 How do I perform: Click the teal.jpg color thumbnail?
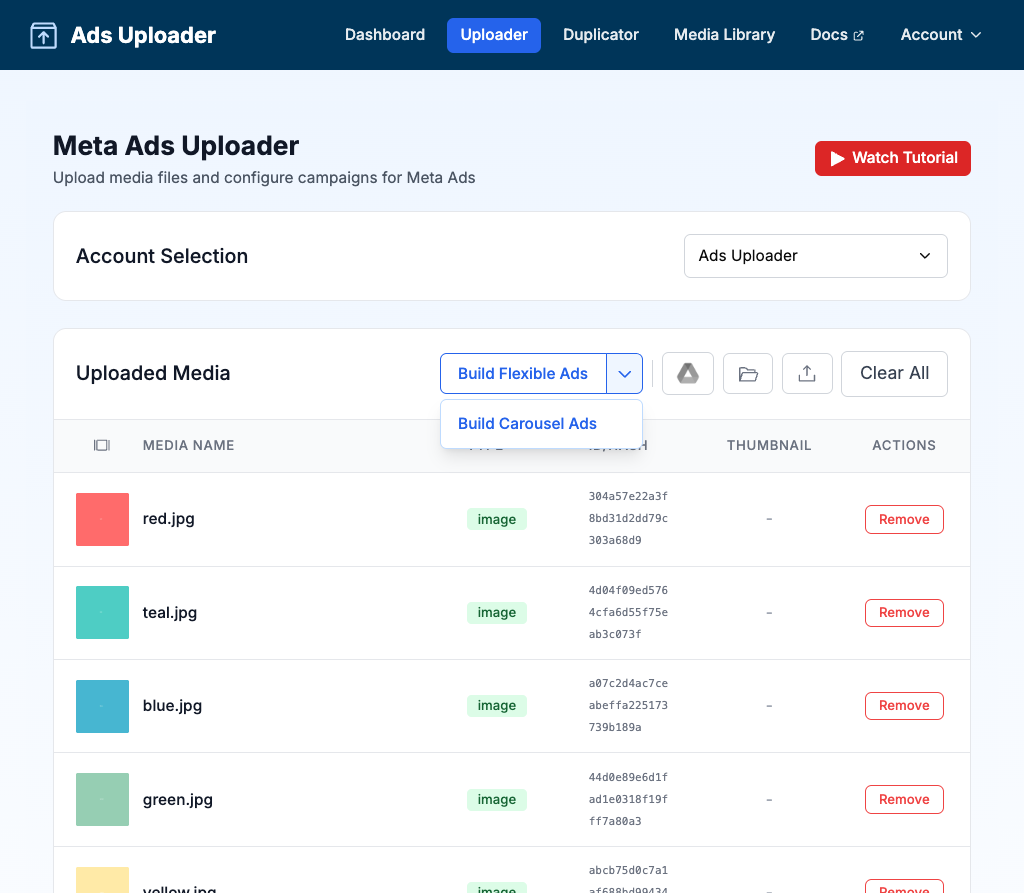102,612
